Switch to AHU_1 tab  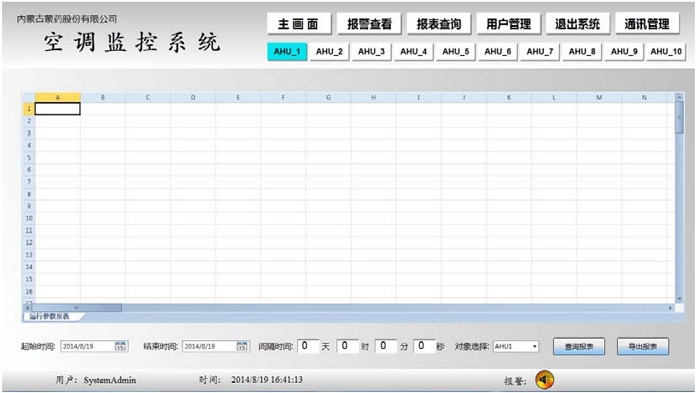pos(287,52)
